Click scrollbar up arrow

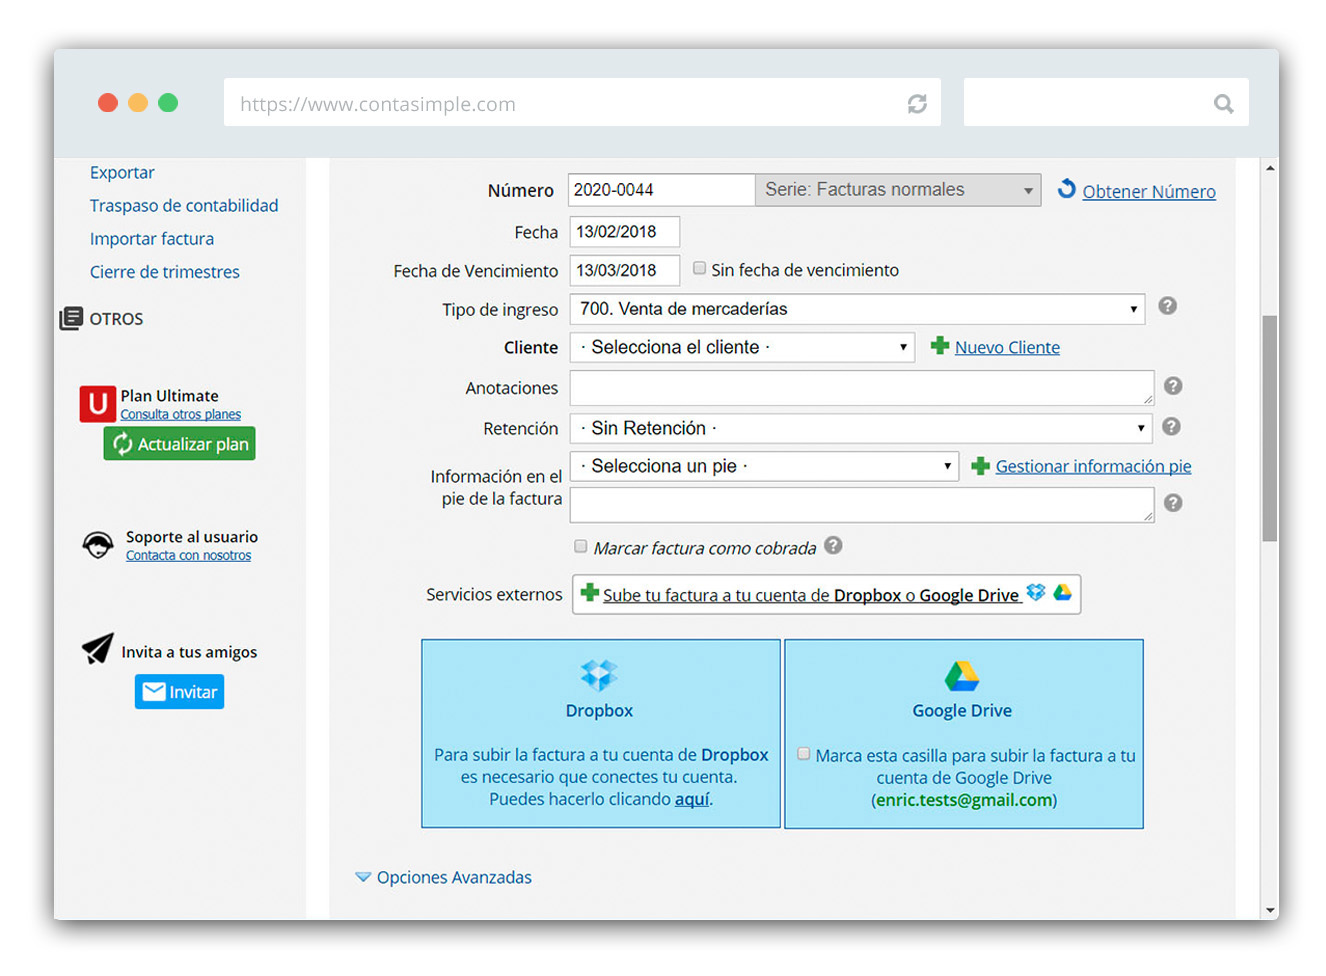(x=1270, y=167)
